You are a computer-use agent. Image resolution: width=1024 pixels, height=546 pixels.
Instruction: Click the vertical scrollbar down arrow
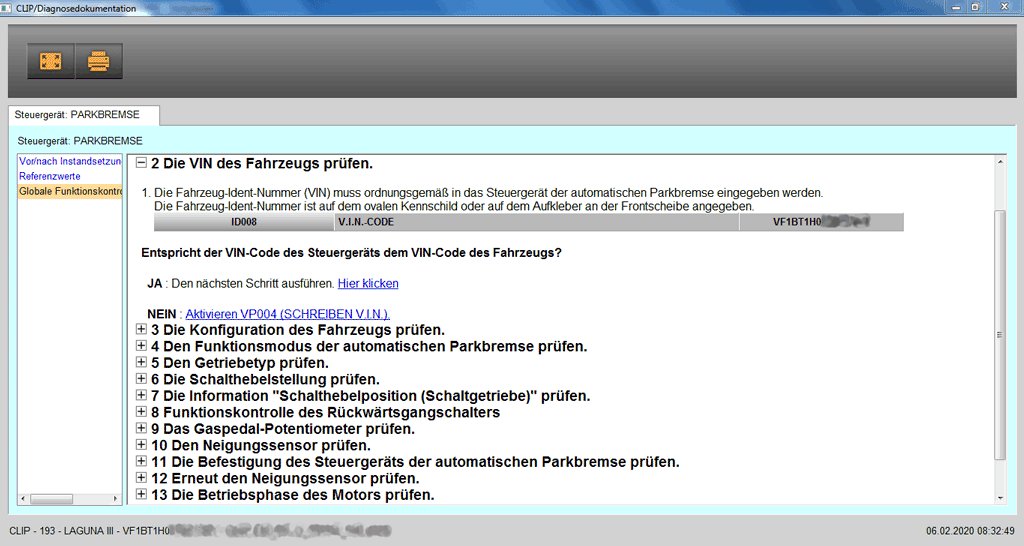[x=998, y=497]
